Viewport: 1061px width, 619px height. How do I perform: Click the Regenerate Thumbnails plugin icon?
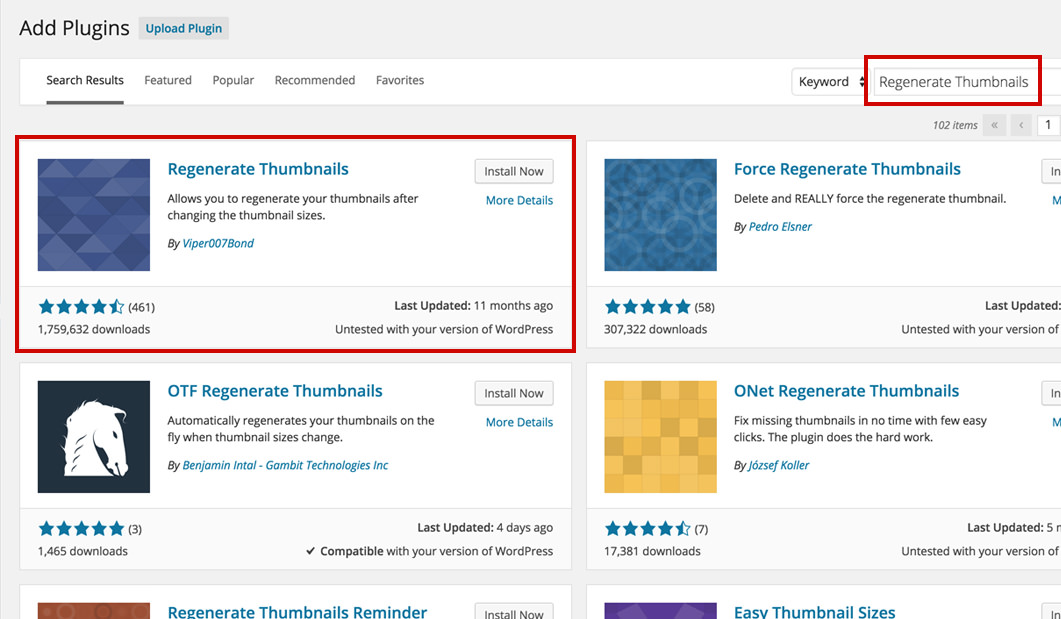tap(93, 215)
